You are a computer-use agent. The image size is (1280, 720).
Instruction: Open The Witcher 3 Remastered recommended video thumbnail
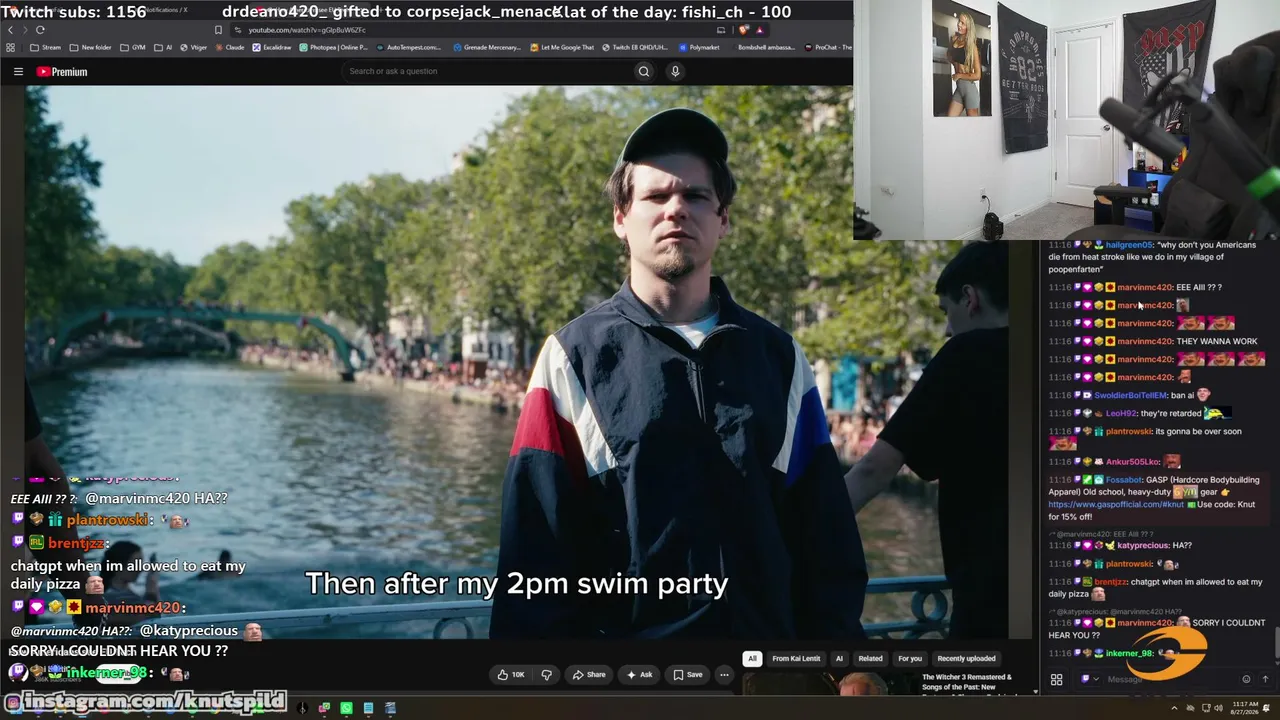pyautogui.click(x=828, y=685)
